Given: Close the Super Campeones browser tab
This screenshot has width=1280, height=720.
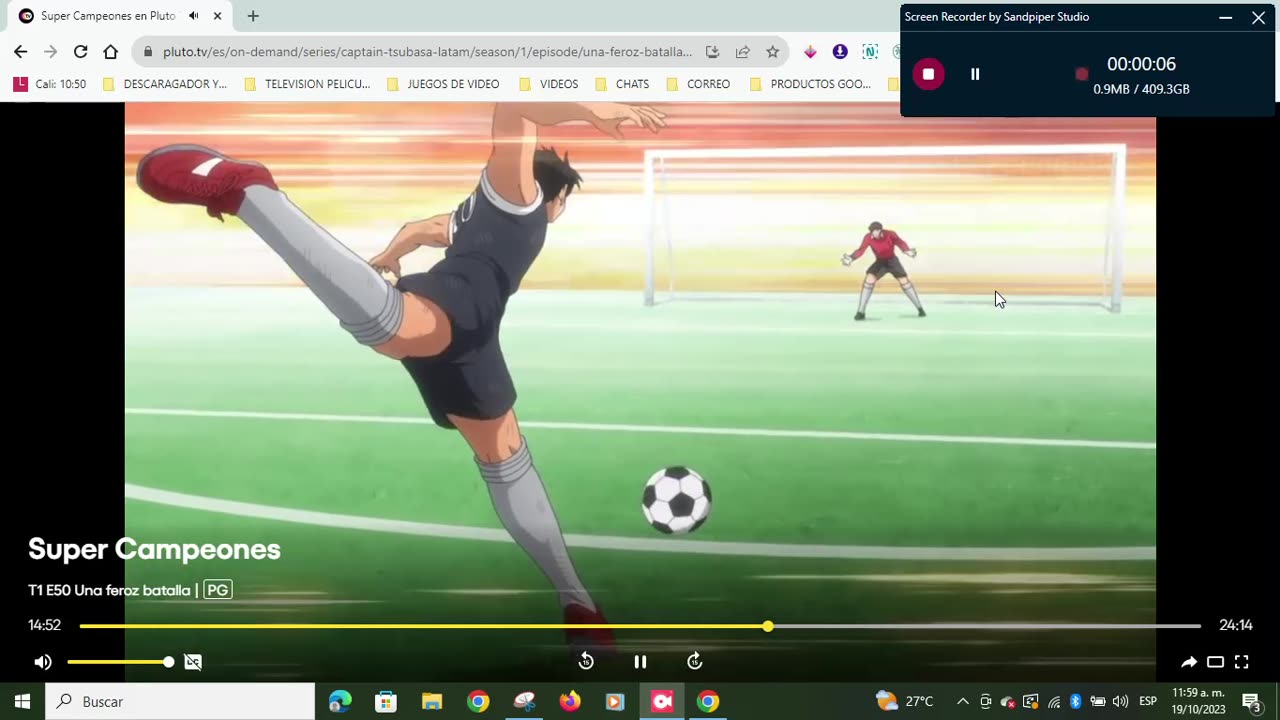Looking at the screenshot, I should pyautogui.click(x=217, y=16).
